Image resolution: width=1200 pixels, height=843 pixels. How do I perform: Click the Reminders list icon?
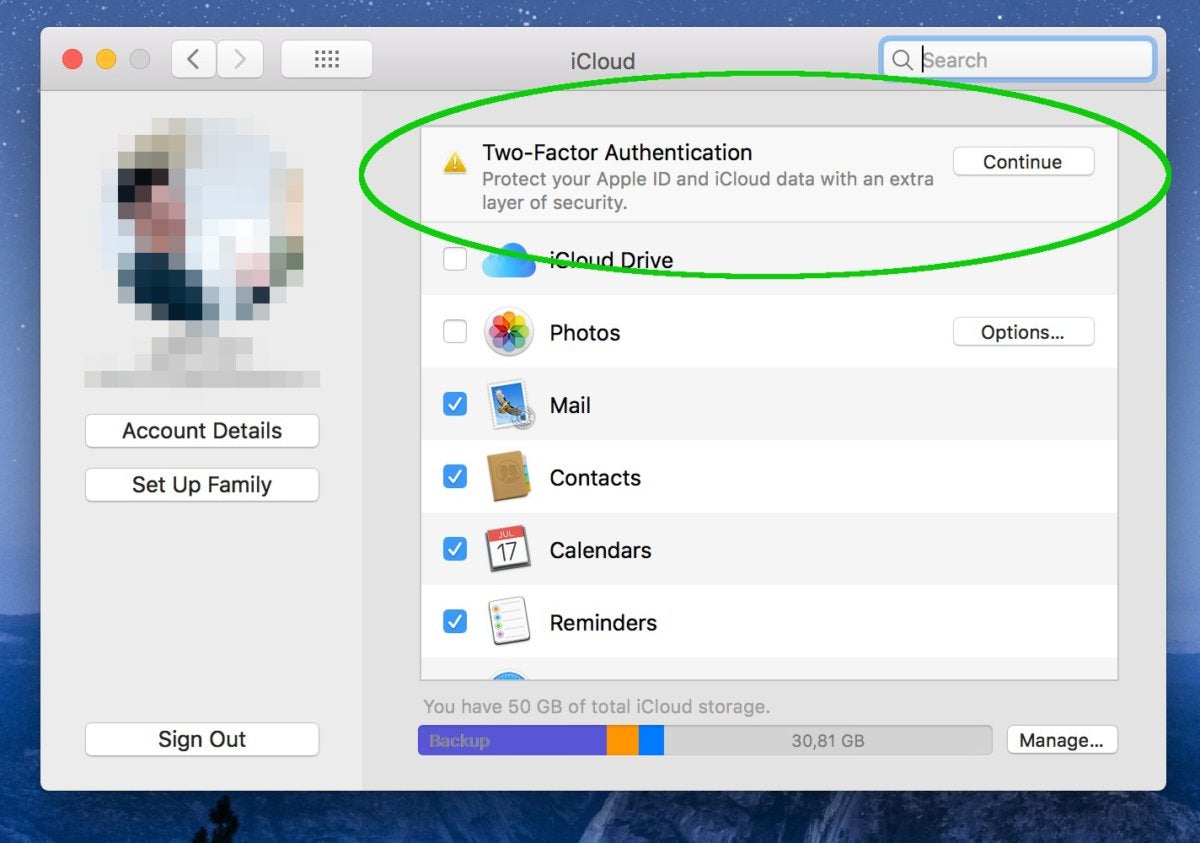coord(509,622)
